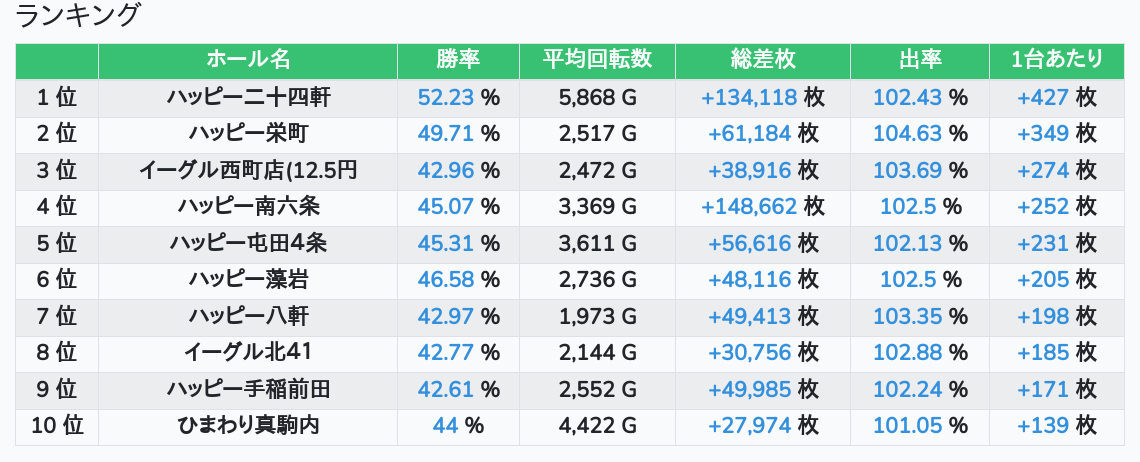Screen dimensions: 1140x462
Task: Click the ハッピー藻岩 hall name
Action: pos(248,280)
